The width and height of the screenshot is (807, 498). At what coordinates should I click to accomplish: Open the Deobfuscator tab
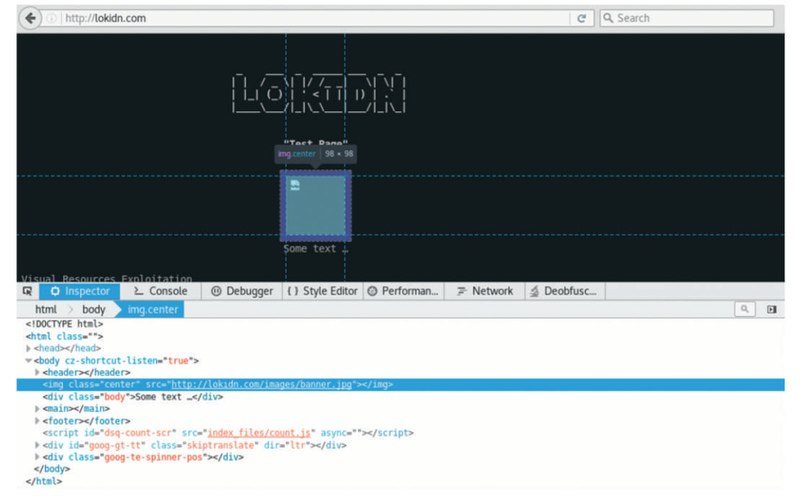click(x=565, y=291)
